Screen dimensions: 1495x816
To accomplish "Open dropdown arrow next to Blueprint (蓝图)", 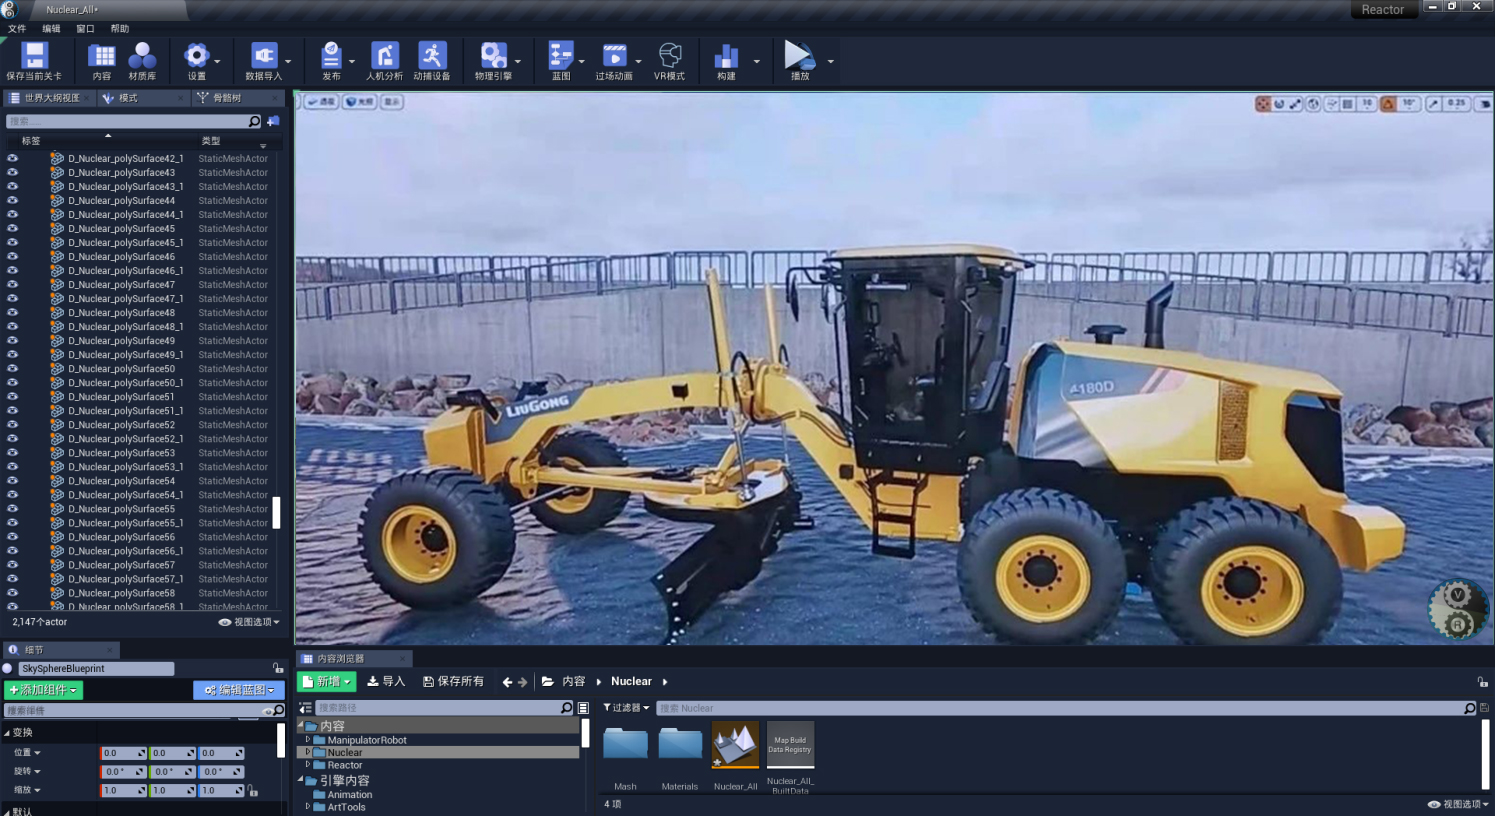I will (582, 61).
